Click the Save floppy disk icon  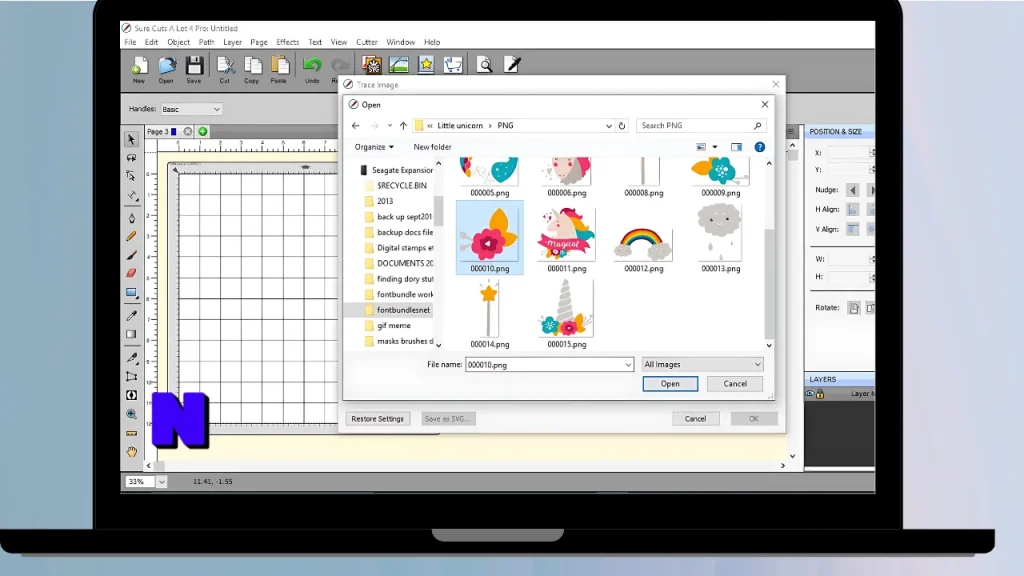tap(194, 66)
